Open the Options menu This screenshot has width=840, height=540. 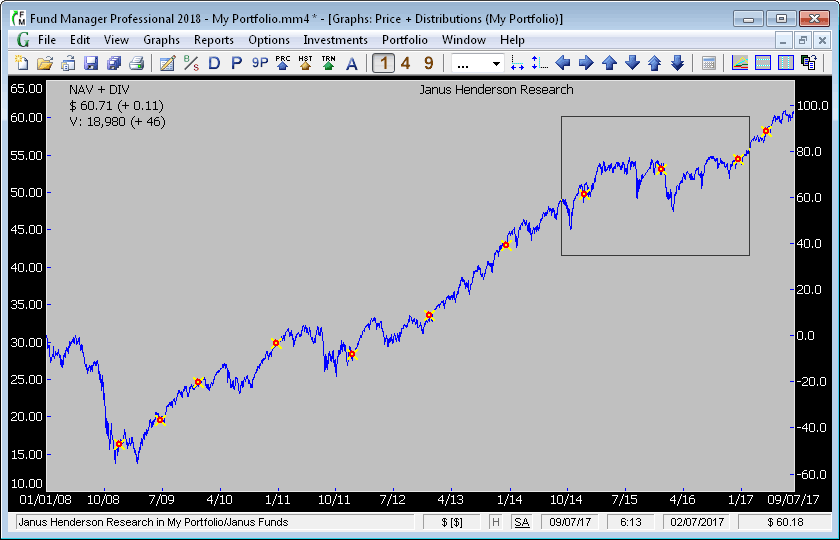(x=269, y=40)
